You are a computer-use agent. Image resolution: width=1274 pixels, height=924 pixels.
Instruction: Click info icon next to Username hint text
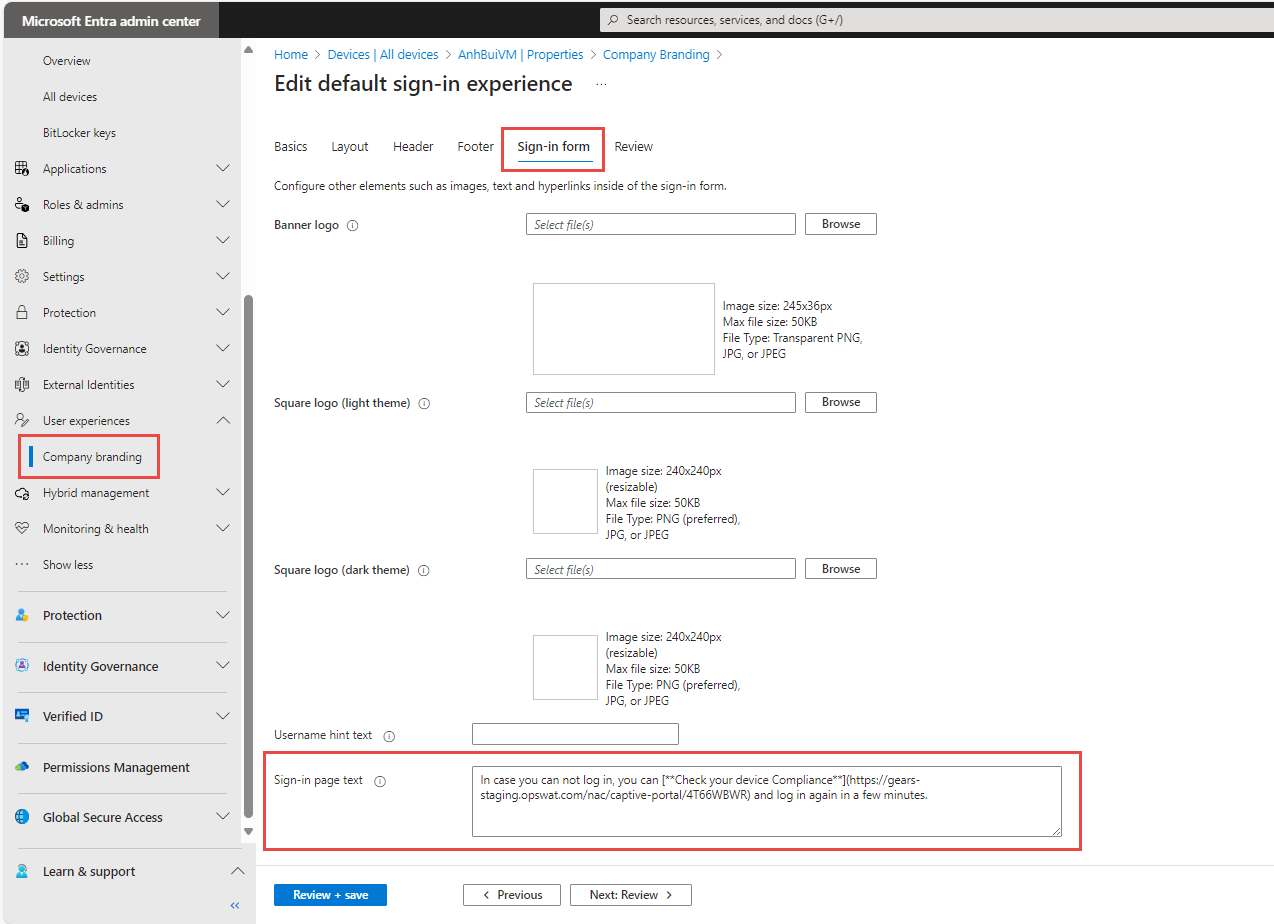[x=389, y=736]
